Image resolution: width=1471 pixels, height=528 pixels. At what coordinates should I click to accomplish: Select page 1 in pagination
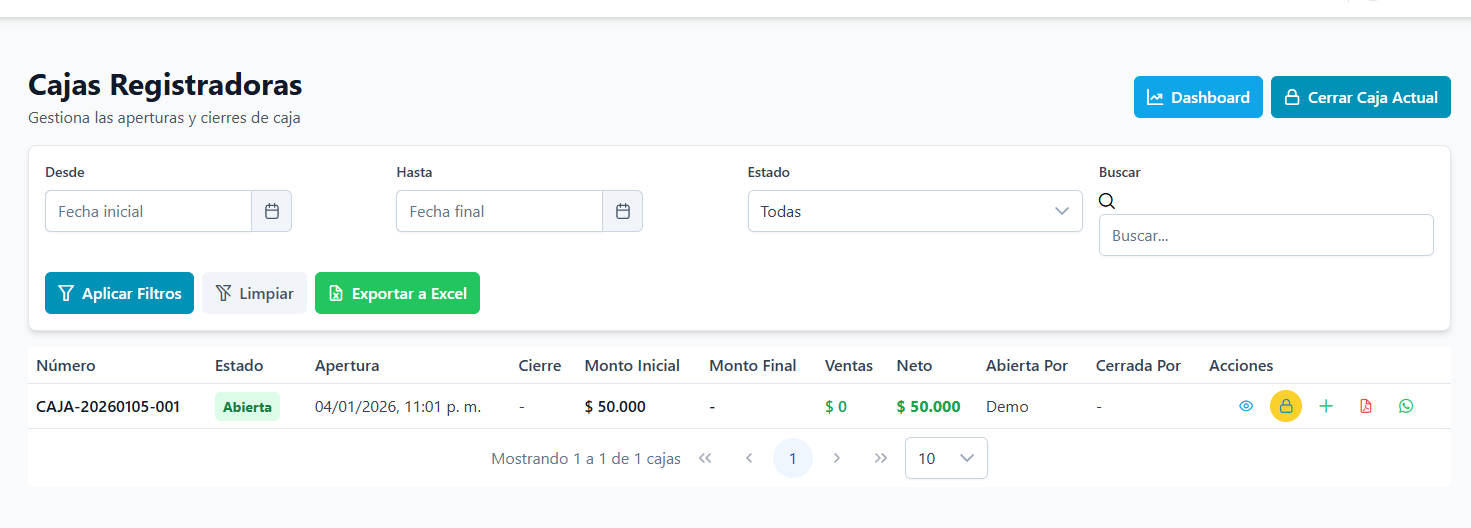pyautogui.click(x=792, y=458)
